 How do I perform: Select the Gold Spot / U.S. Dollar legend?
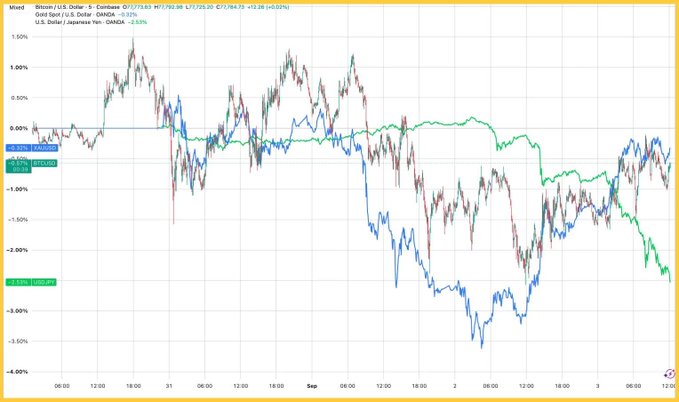click(75, 15)
